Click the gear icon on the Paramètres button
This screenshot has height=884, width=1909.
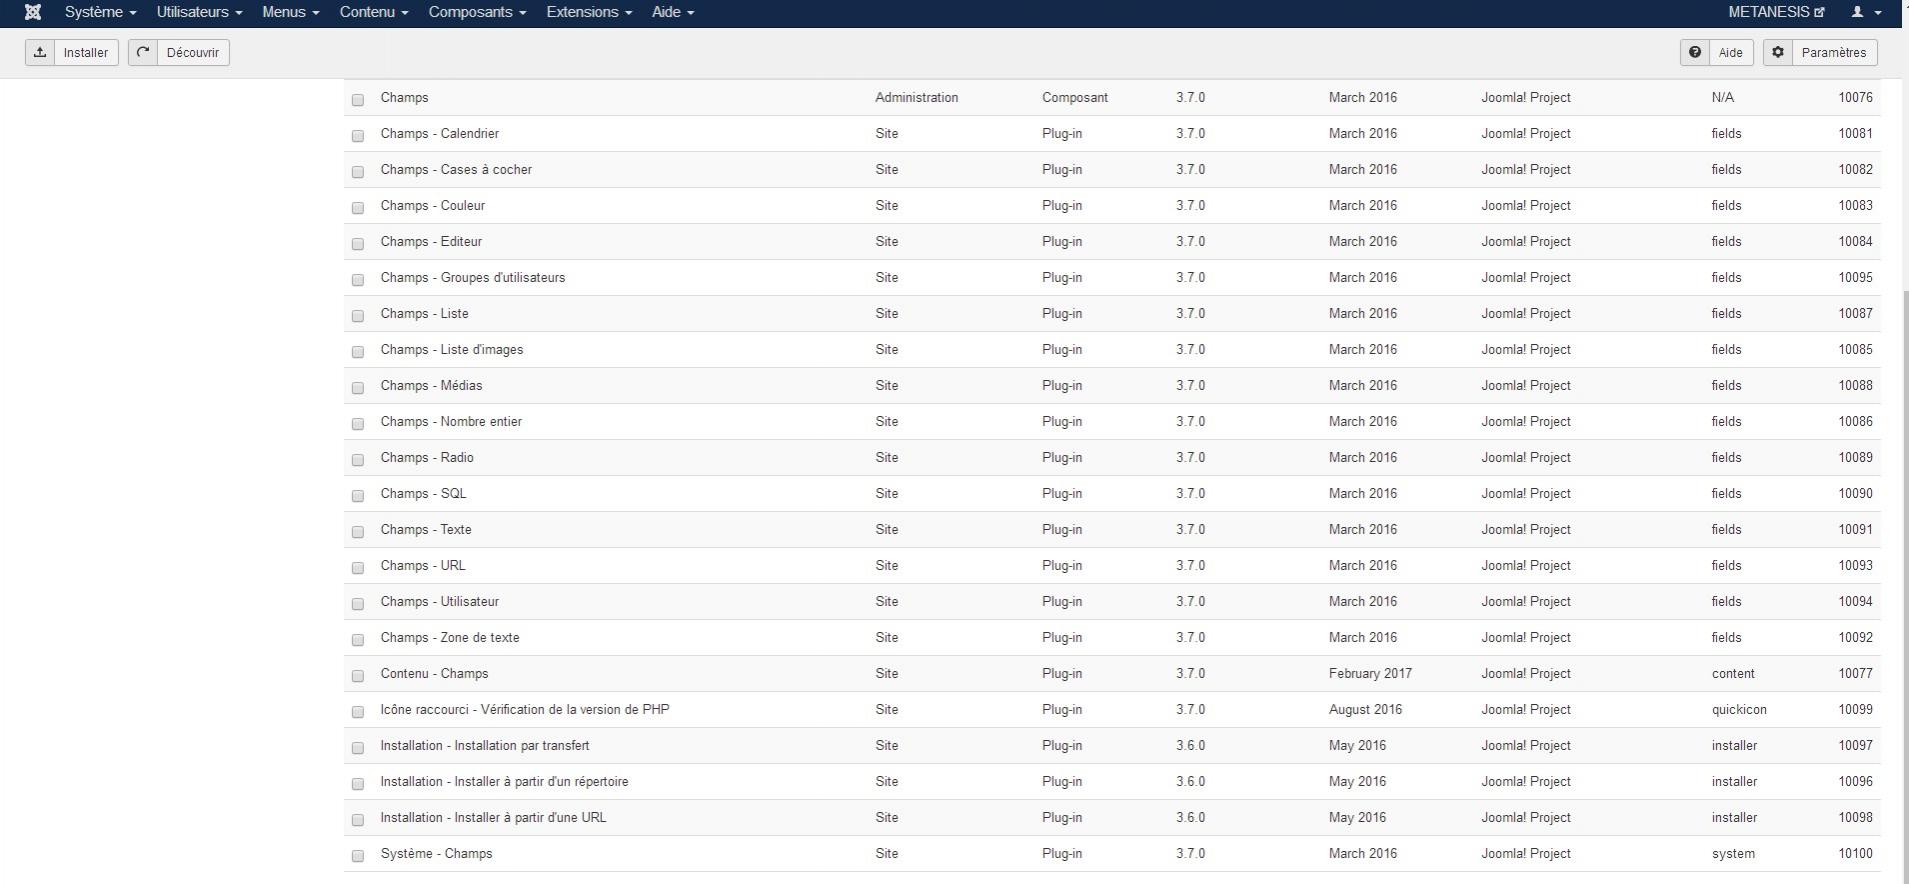coord(1778,52)
